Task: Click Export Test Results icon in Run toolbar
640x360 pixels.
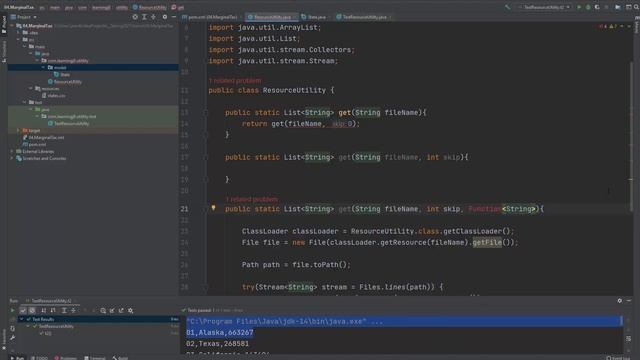Action: point(121,311)
